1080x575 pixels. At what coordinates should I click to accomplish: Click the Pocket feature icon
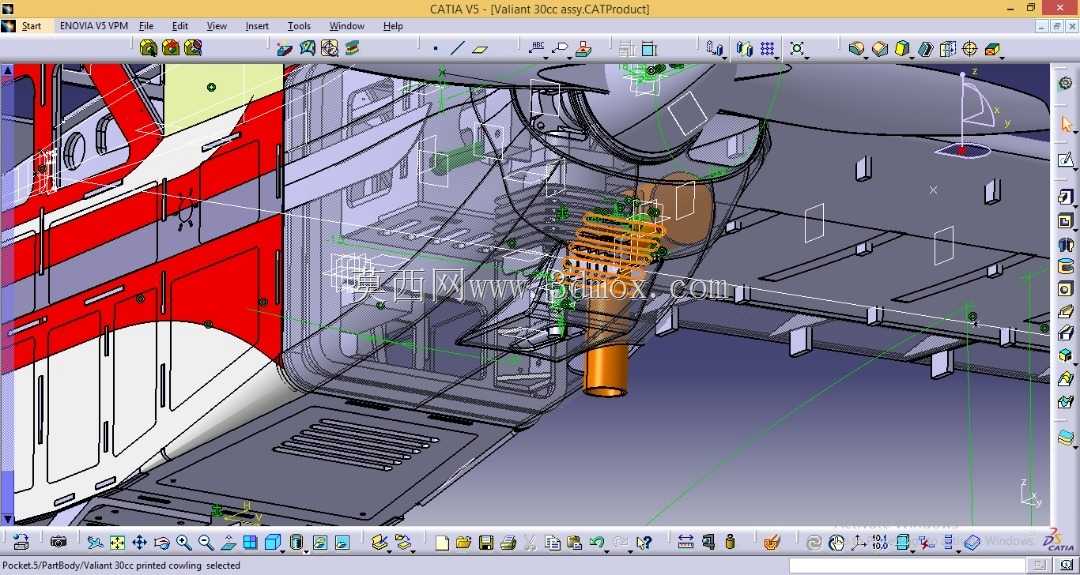pos(1064,222)
